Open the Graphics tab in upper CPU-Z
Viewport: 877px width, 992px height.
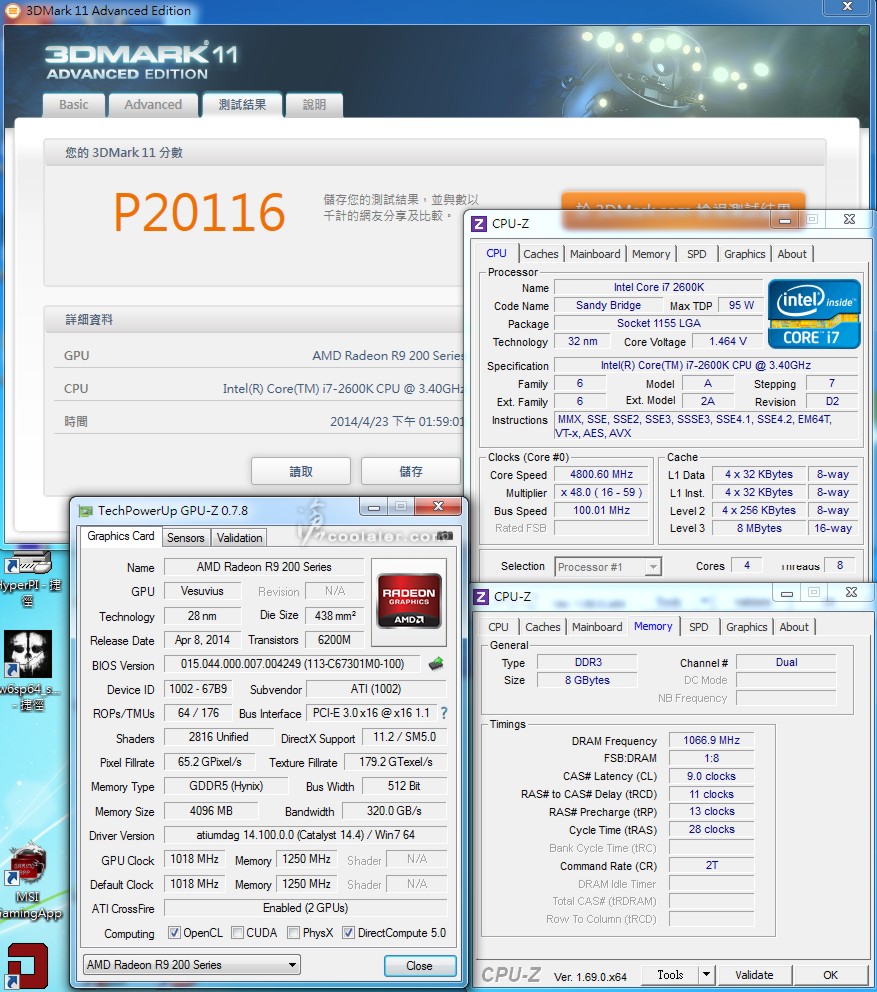(x=744, y=254)
